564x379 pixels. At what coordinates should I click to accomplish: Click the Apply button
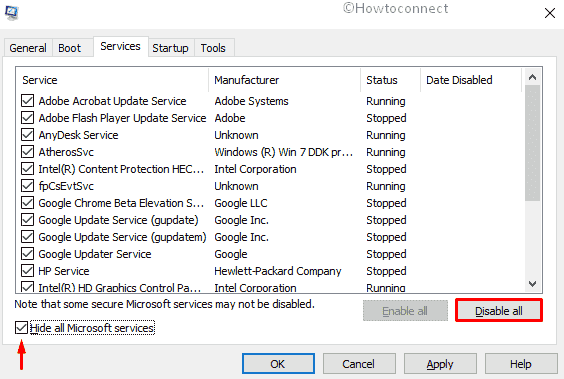point(440,364)
